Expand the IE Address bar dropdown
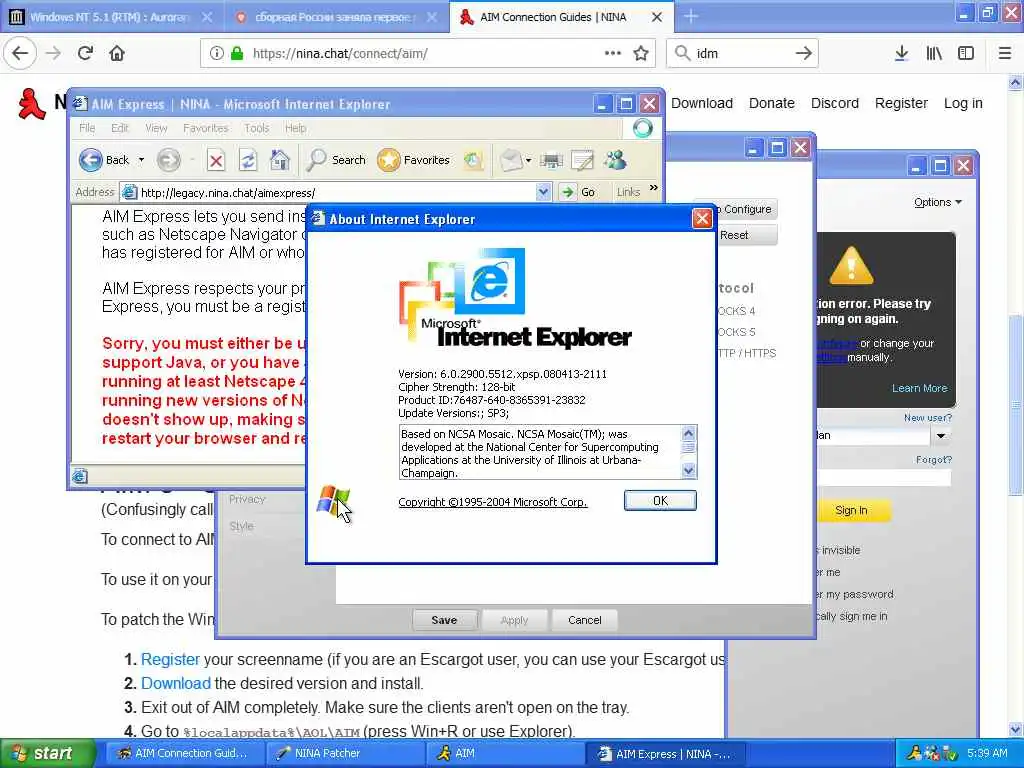This screenshot has height=768, width=1024. (543, 192)
